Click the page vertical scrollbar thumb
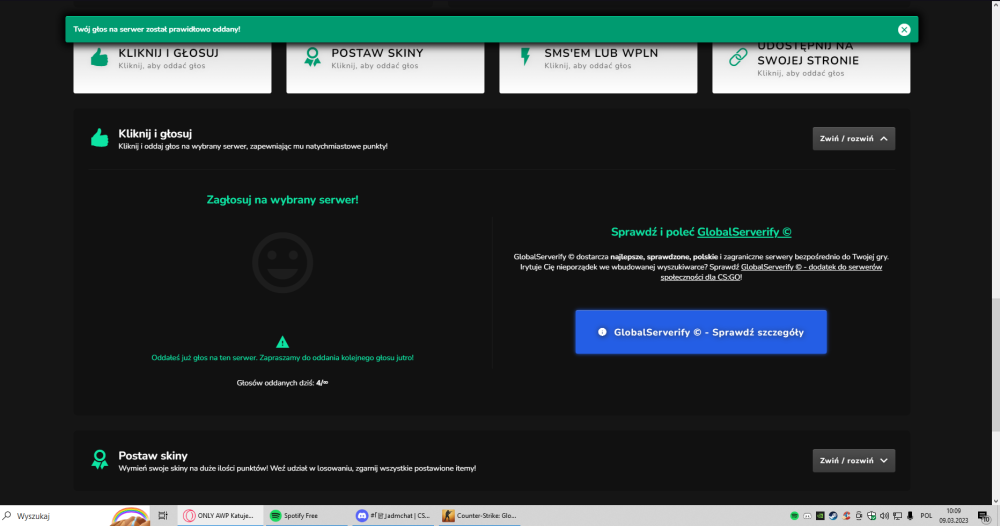Screen dimensions: 1000x526 [x=996, y=365]
